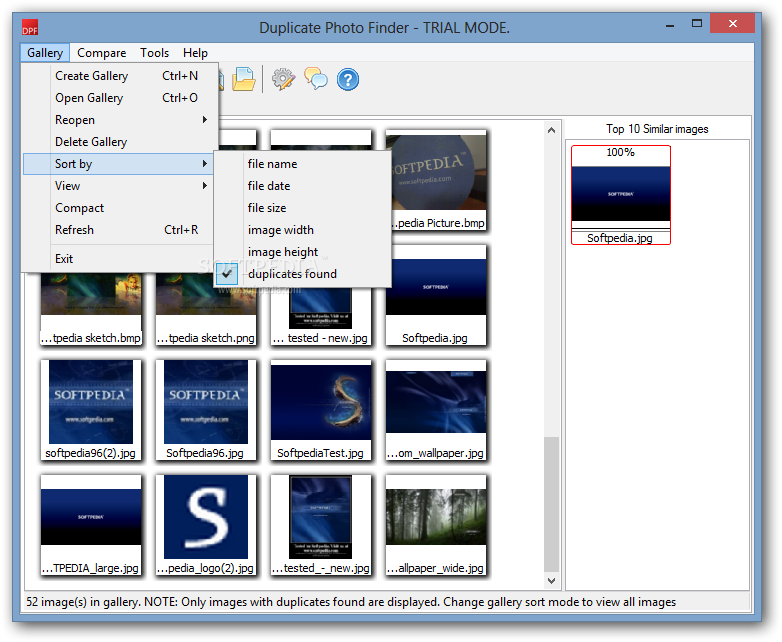
Task: Select the ... tested - new.jpg thumbnail
Action: tap(321, 317)
